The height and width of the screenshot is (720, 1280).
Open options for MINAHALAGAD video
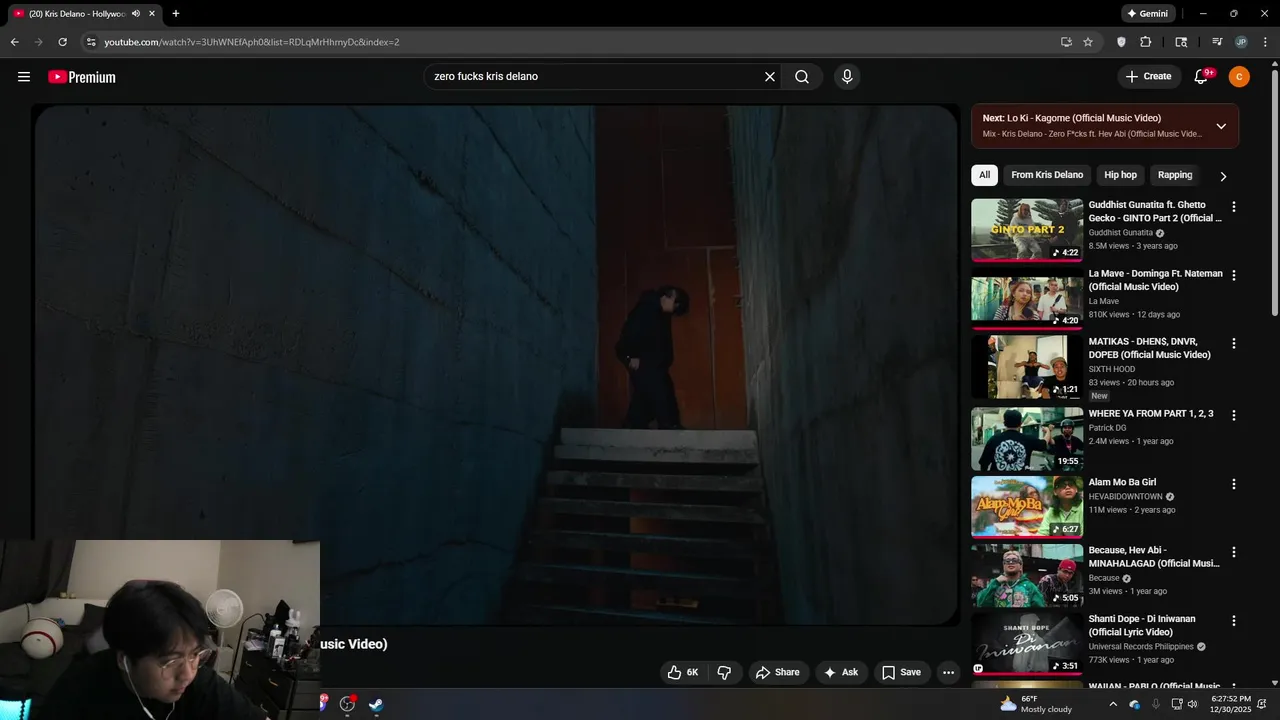coord(1233,552)
